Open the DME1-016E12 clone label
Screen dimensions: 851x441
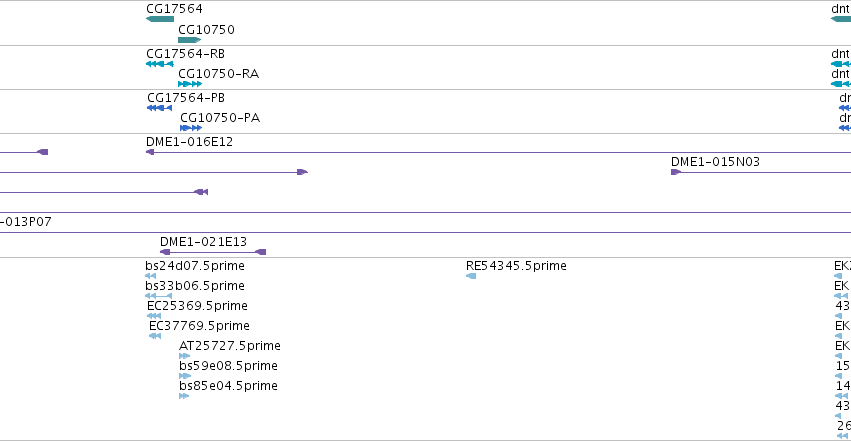click(x=189, y=142)
